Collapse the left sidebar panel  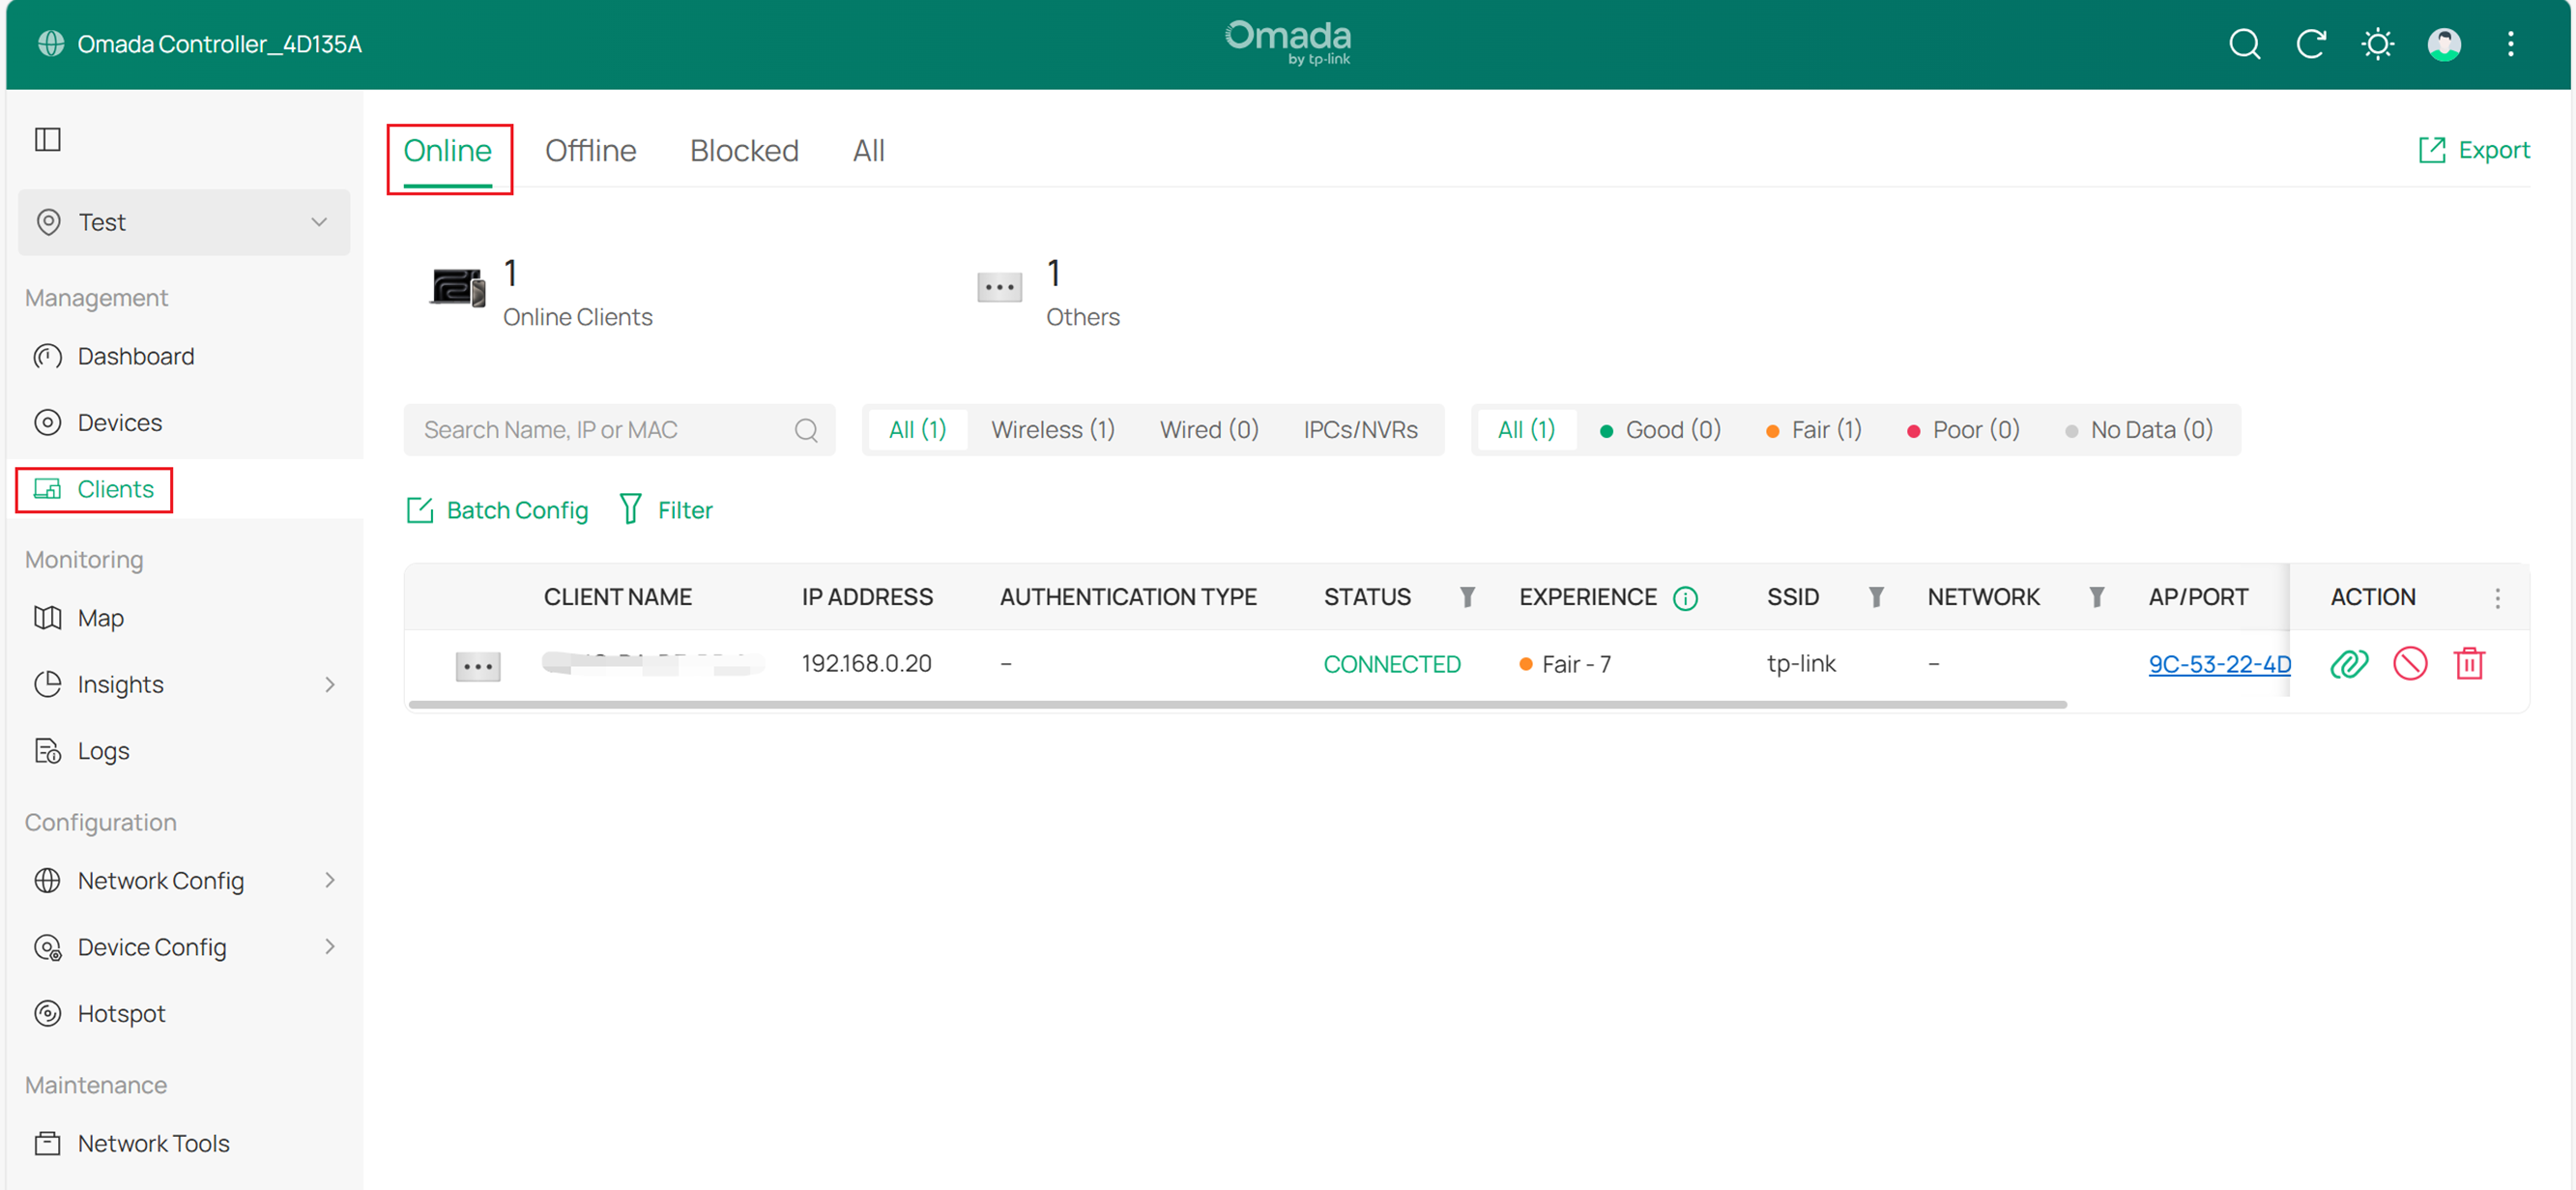[x=47, y=139]
